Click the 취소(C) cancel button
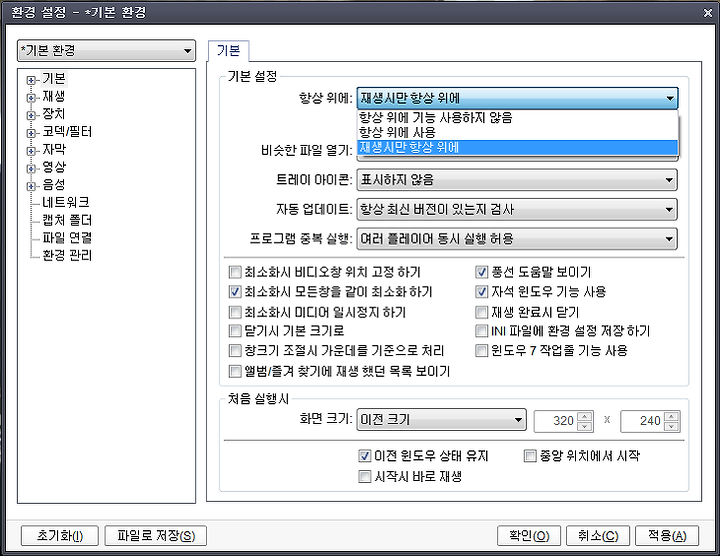Screen dimensions: 720x556 click(x=598, y=536)
